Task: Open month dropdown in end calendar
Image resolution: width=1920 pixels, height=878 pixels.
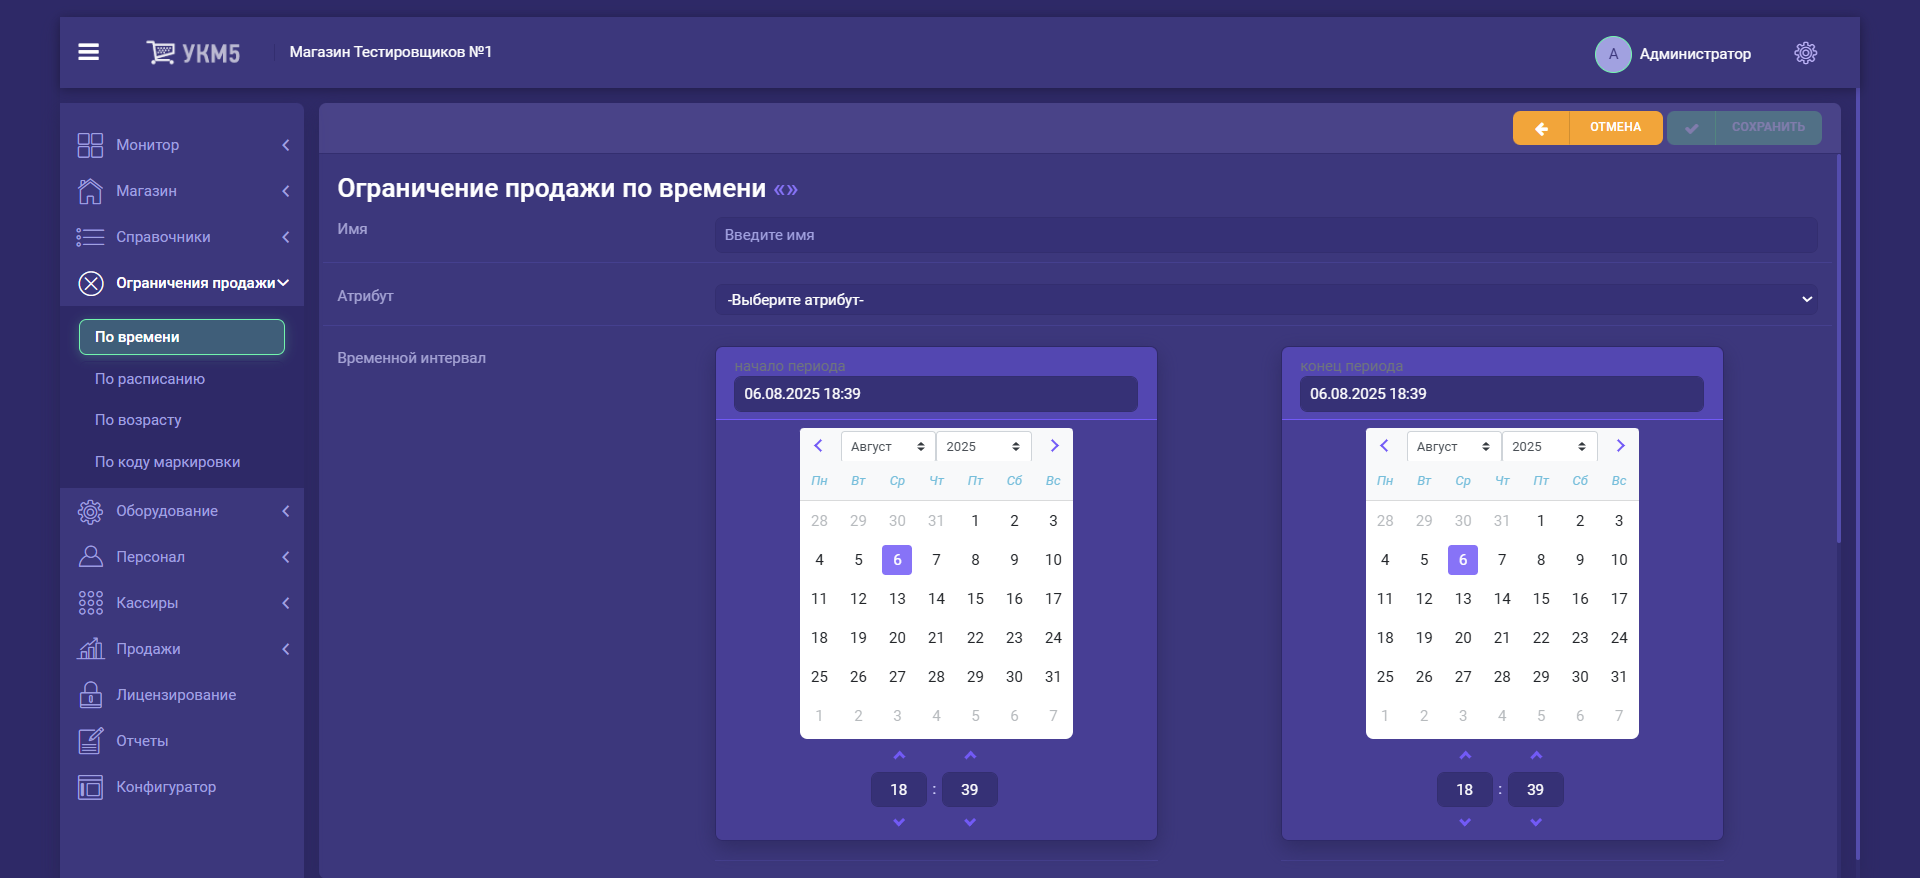Action: pos(1454,447)
